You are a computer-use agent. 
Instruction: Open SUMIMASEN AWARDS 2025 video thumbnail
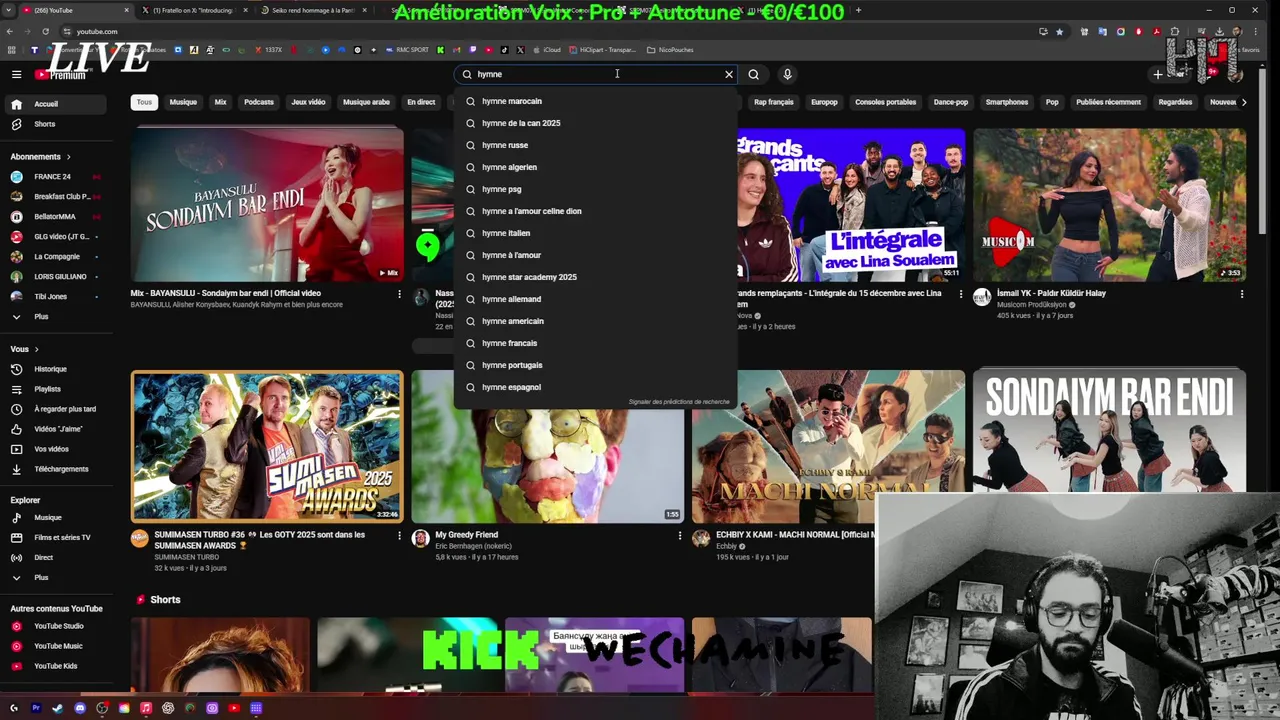[267, 447]
